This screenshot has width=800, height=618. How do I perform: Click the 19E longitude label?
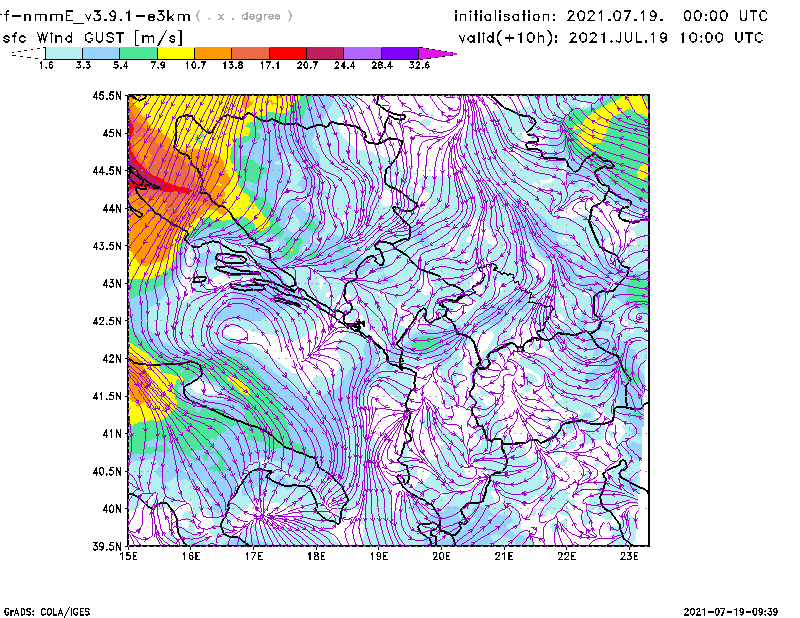379,556
